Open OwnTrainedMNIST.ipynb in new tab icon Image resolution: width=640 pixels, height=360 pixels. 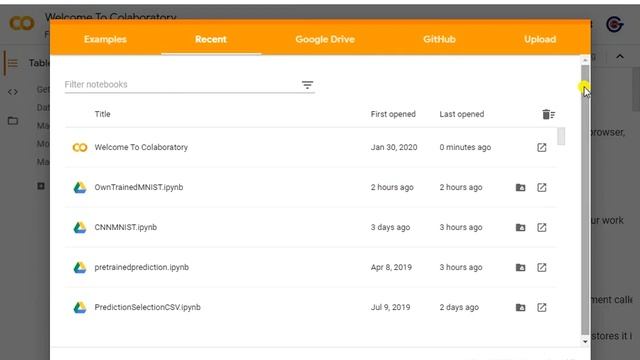pyautogui.click(x=542, y=187)
